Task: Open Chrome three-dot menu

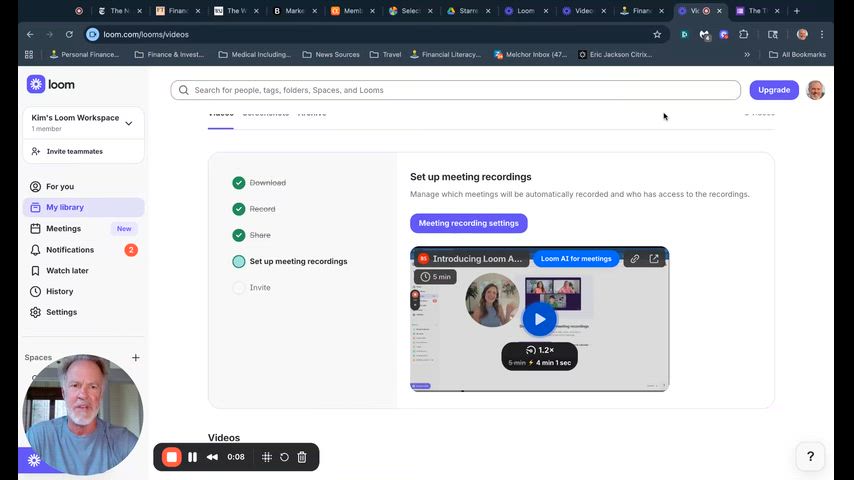Action: tap(822, 34)
